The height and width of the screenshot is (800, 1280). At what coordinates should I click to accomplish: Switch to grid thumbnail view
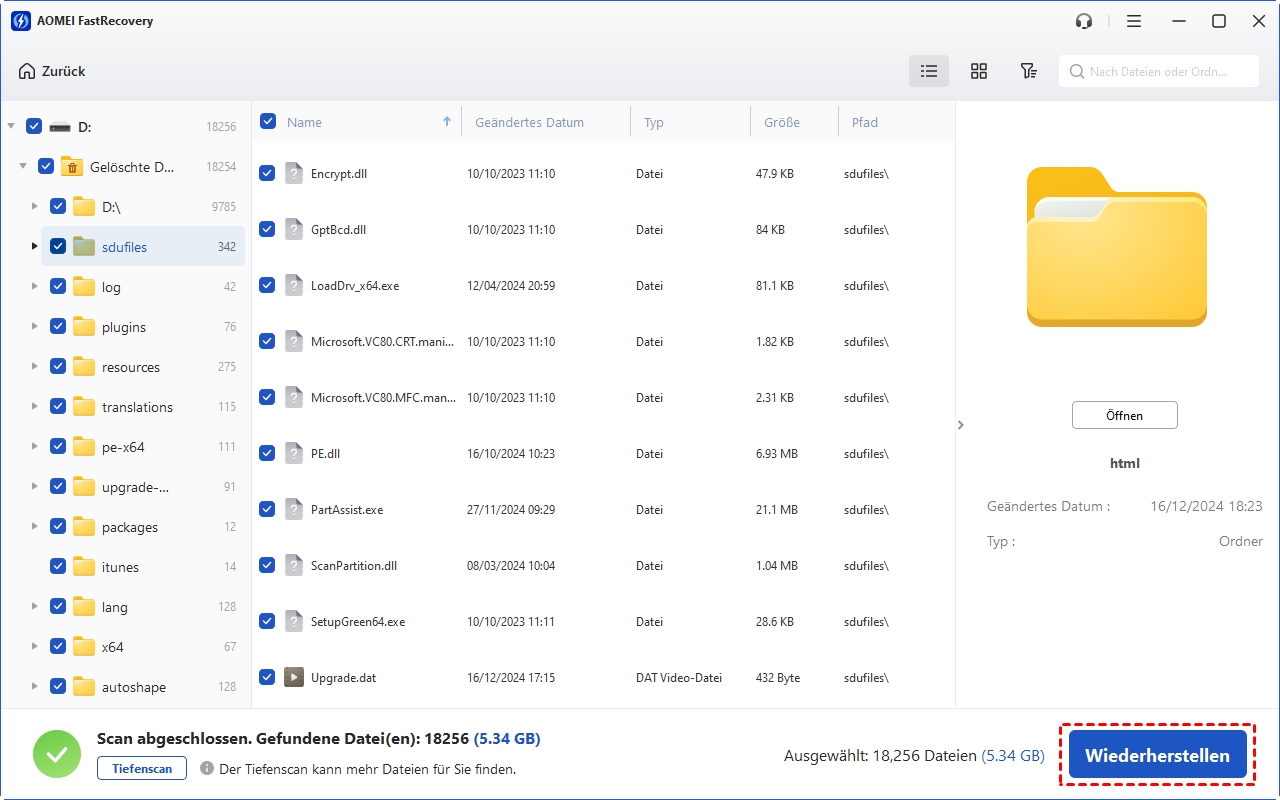click(x=979, y=71)
